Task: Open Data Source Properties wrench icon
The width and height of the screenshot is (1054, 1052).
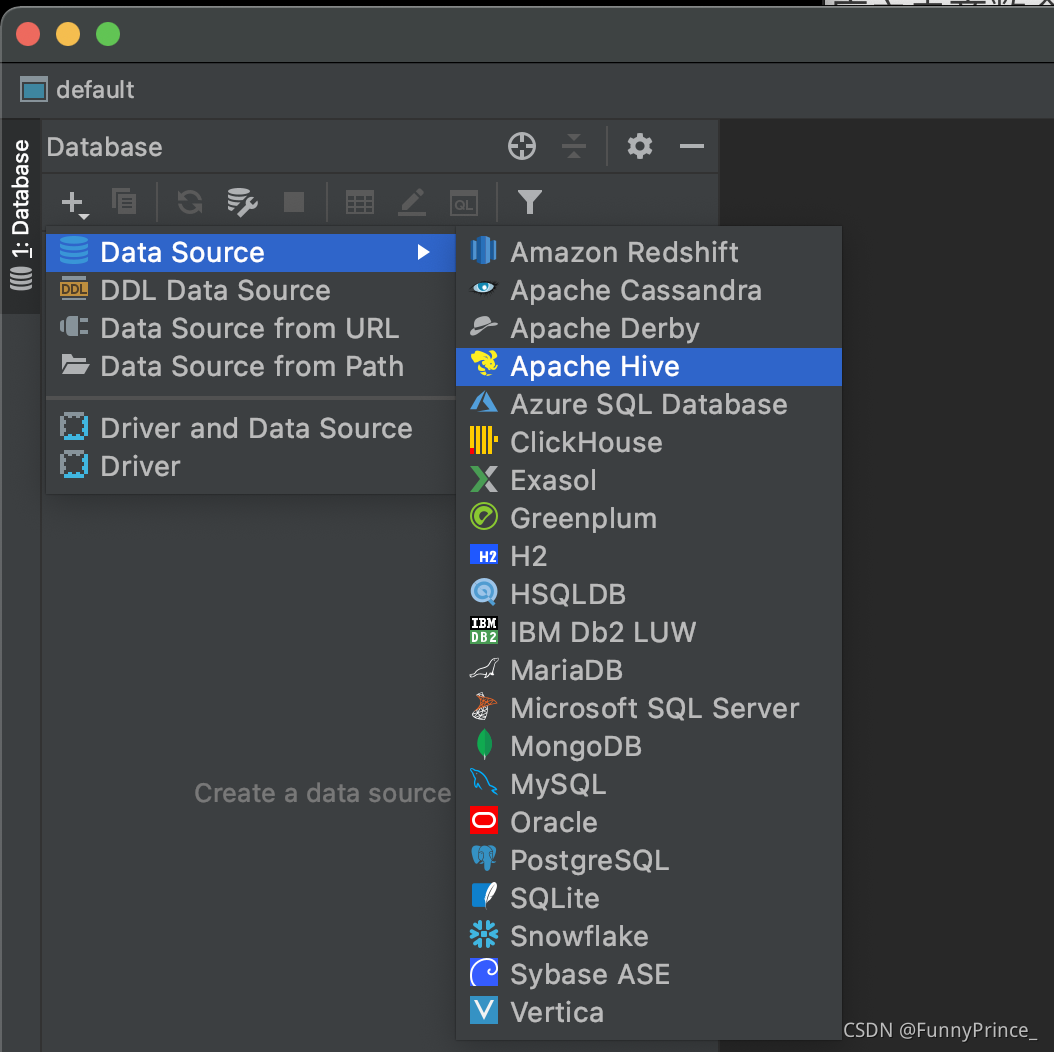Action: click(242, 202)
